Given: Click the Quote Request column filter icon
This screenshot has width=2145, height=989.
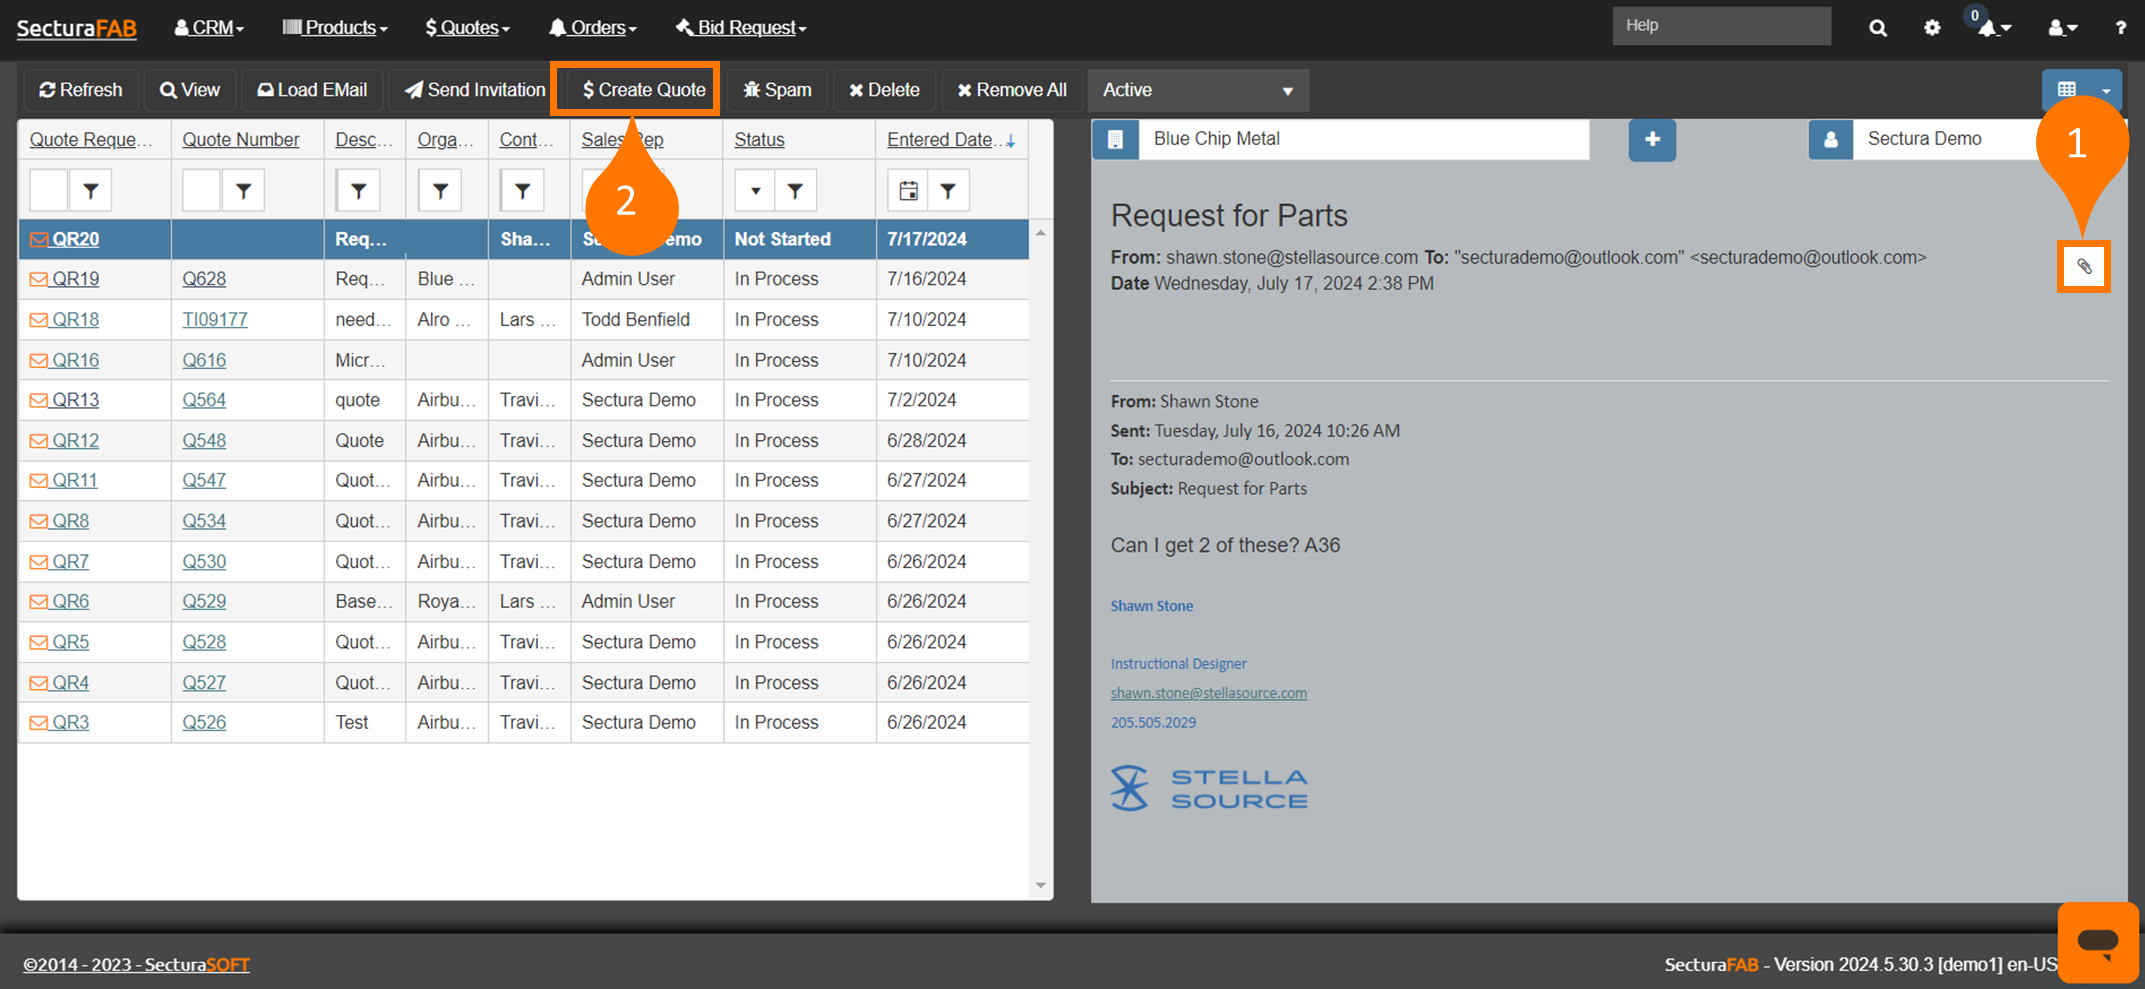Looking at the screenshot, I should tap(91, 190).
